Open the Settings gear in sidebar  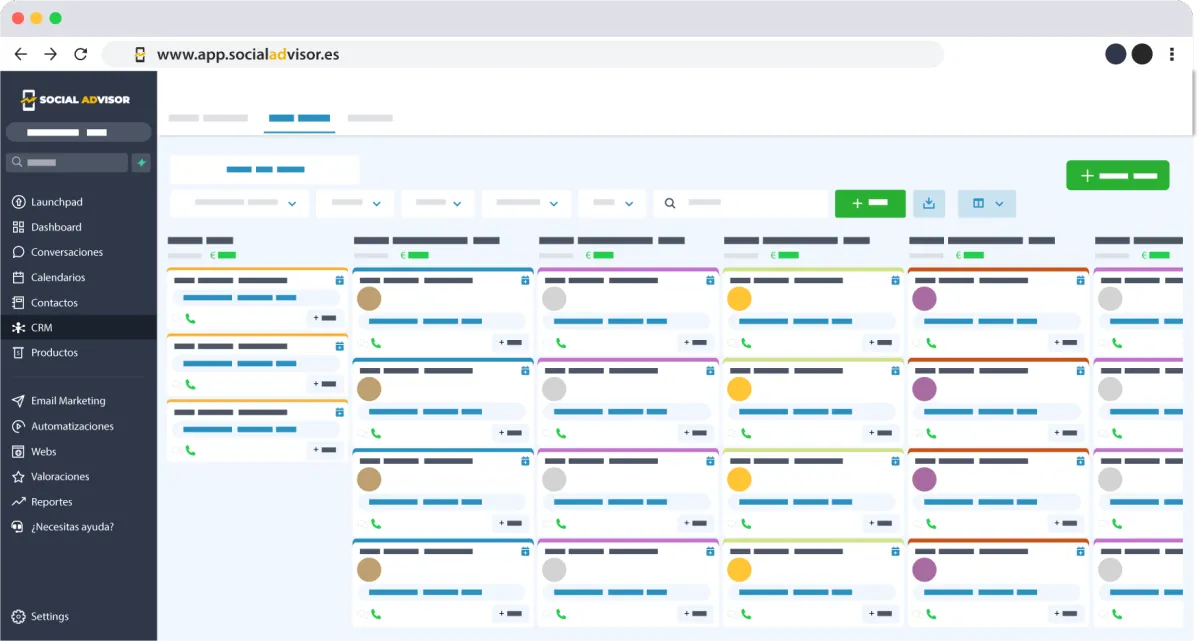point(40,616)
